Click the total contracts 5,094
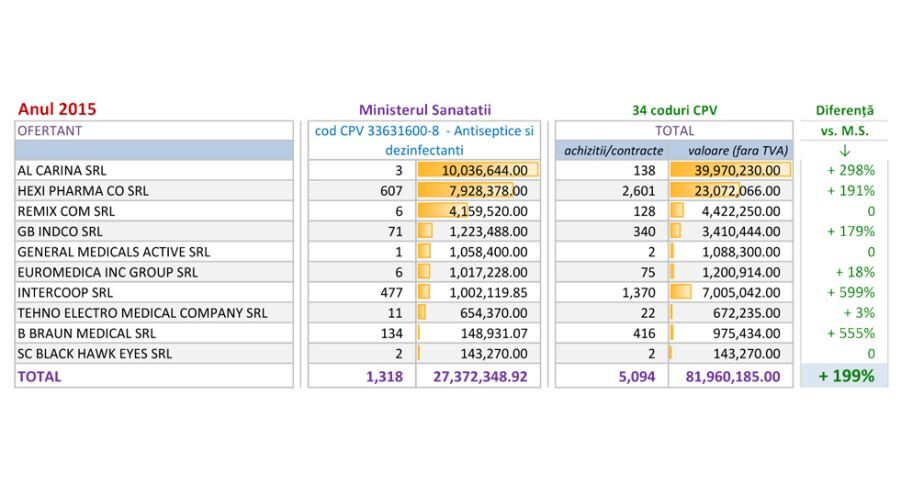 coord(637,376)
